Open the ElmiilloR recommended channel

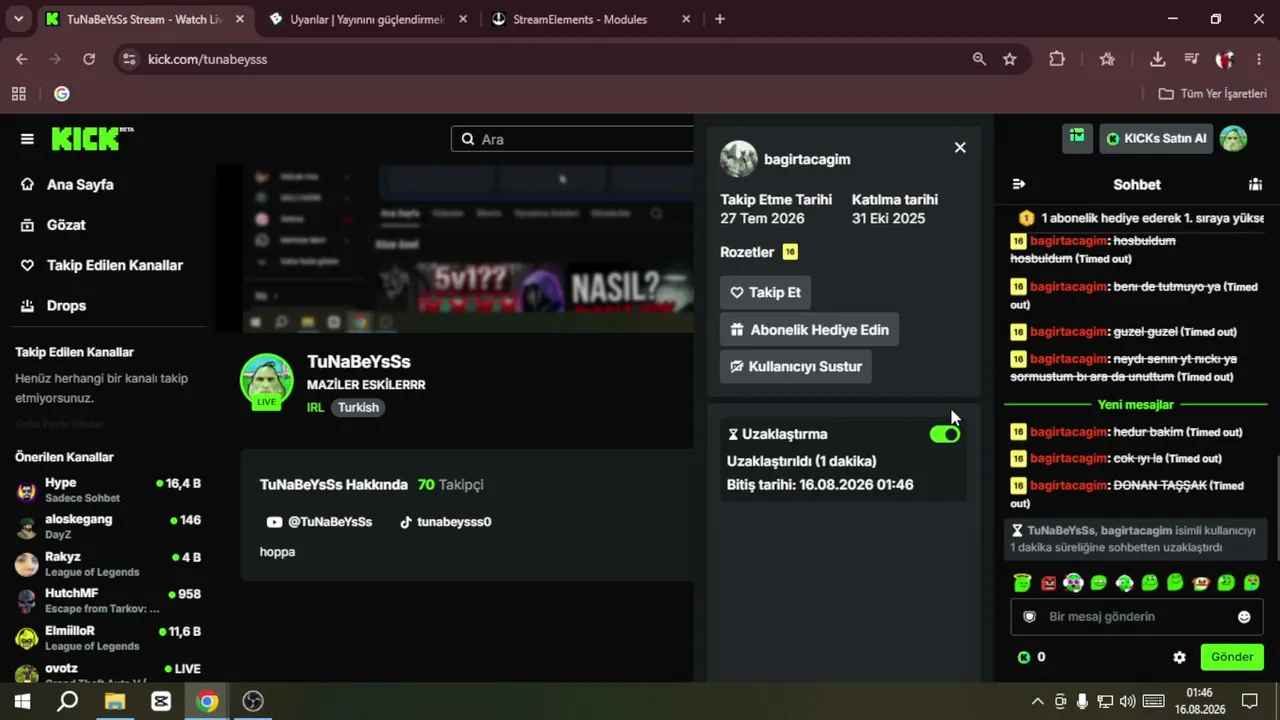(x=108, y=638)
